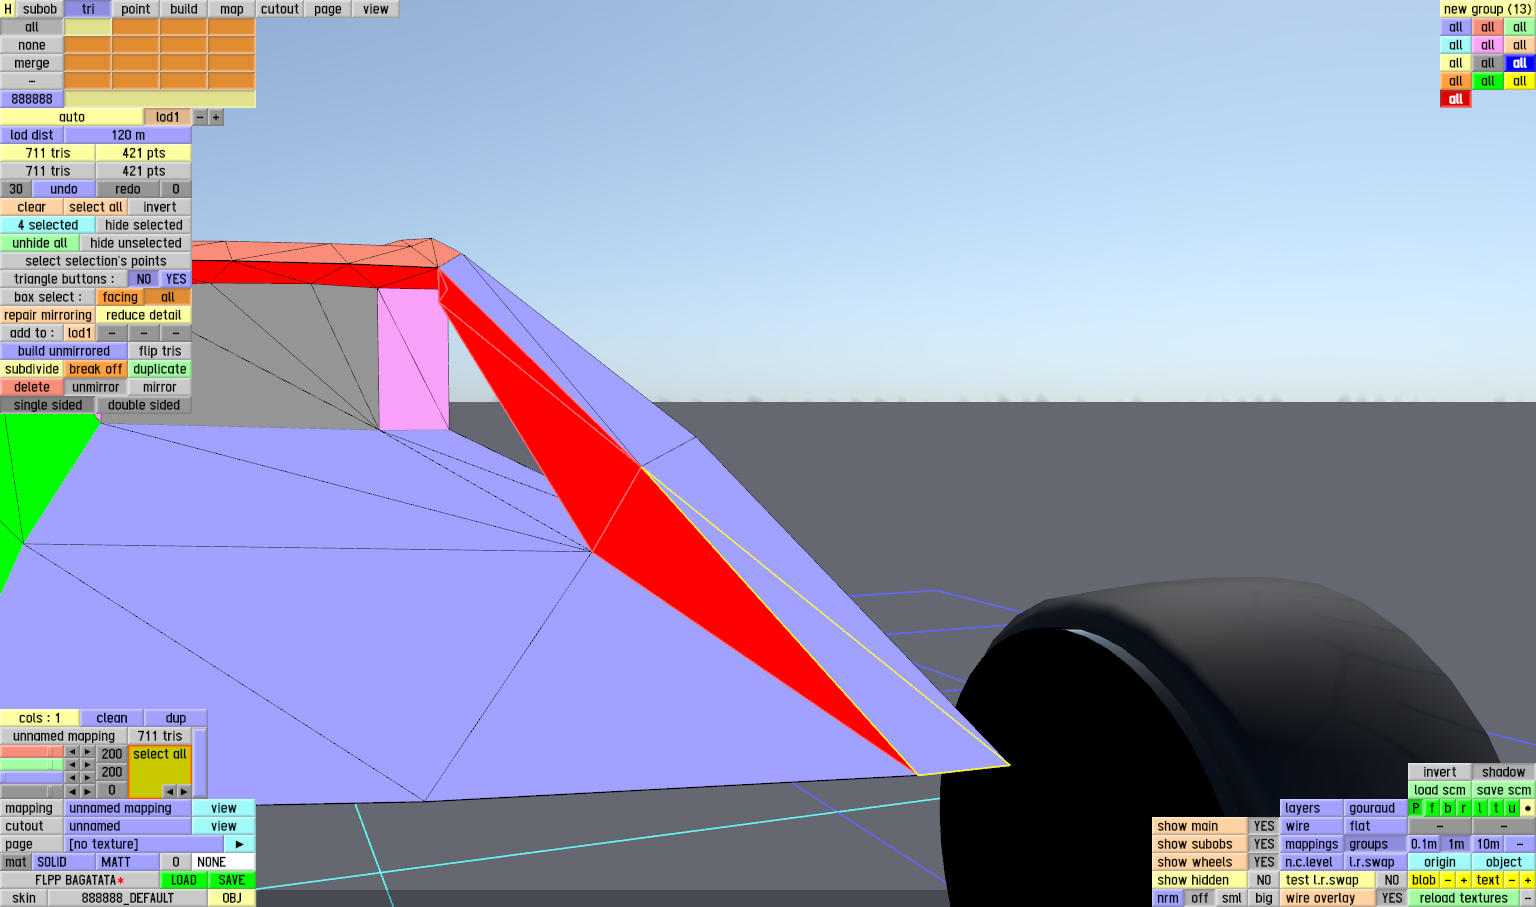Click the yellow H button beside subob
Screen dimensions: 1536x907
click(8, 9)
